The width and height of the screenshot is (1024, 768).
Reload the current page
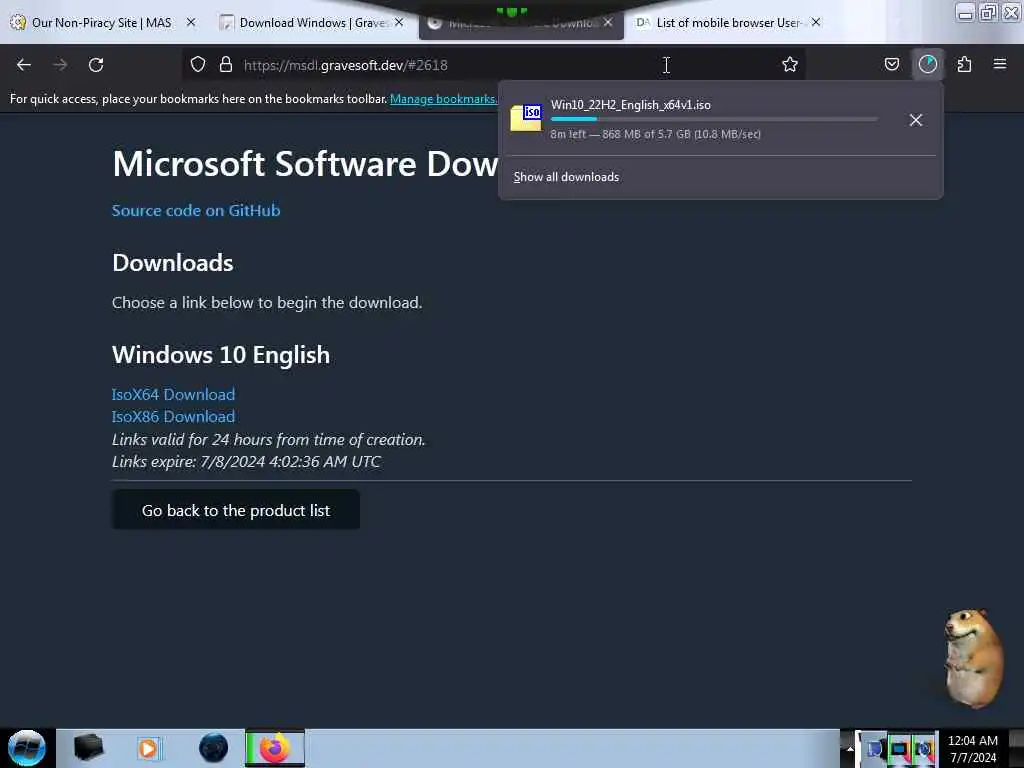96,65
